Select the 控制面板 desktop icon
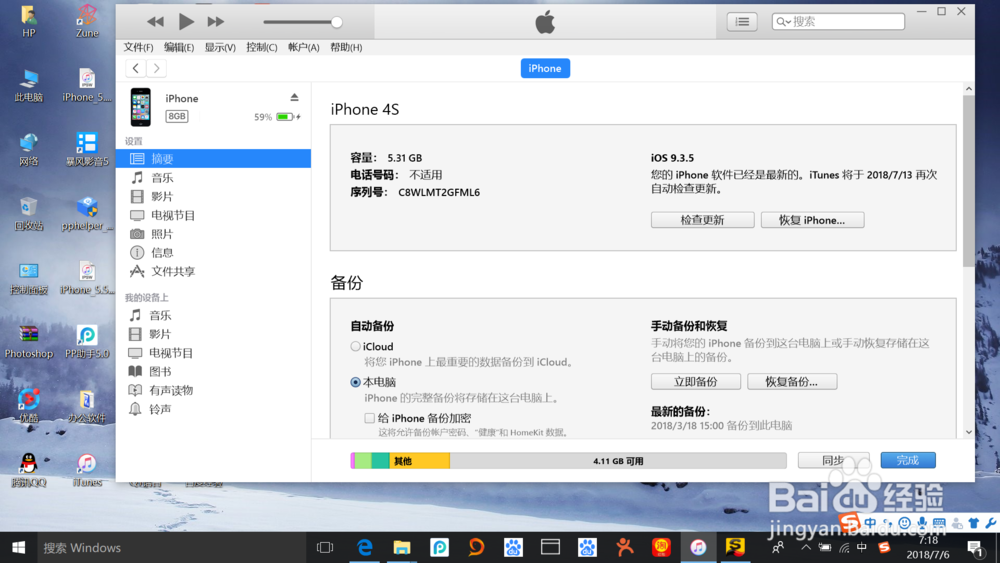Screen dimensions: 1000x563 tap(29, 279)
